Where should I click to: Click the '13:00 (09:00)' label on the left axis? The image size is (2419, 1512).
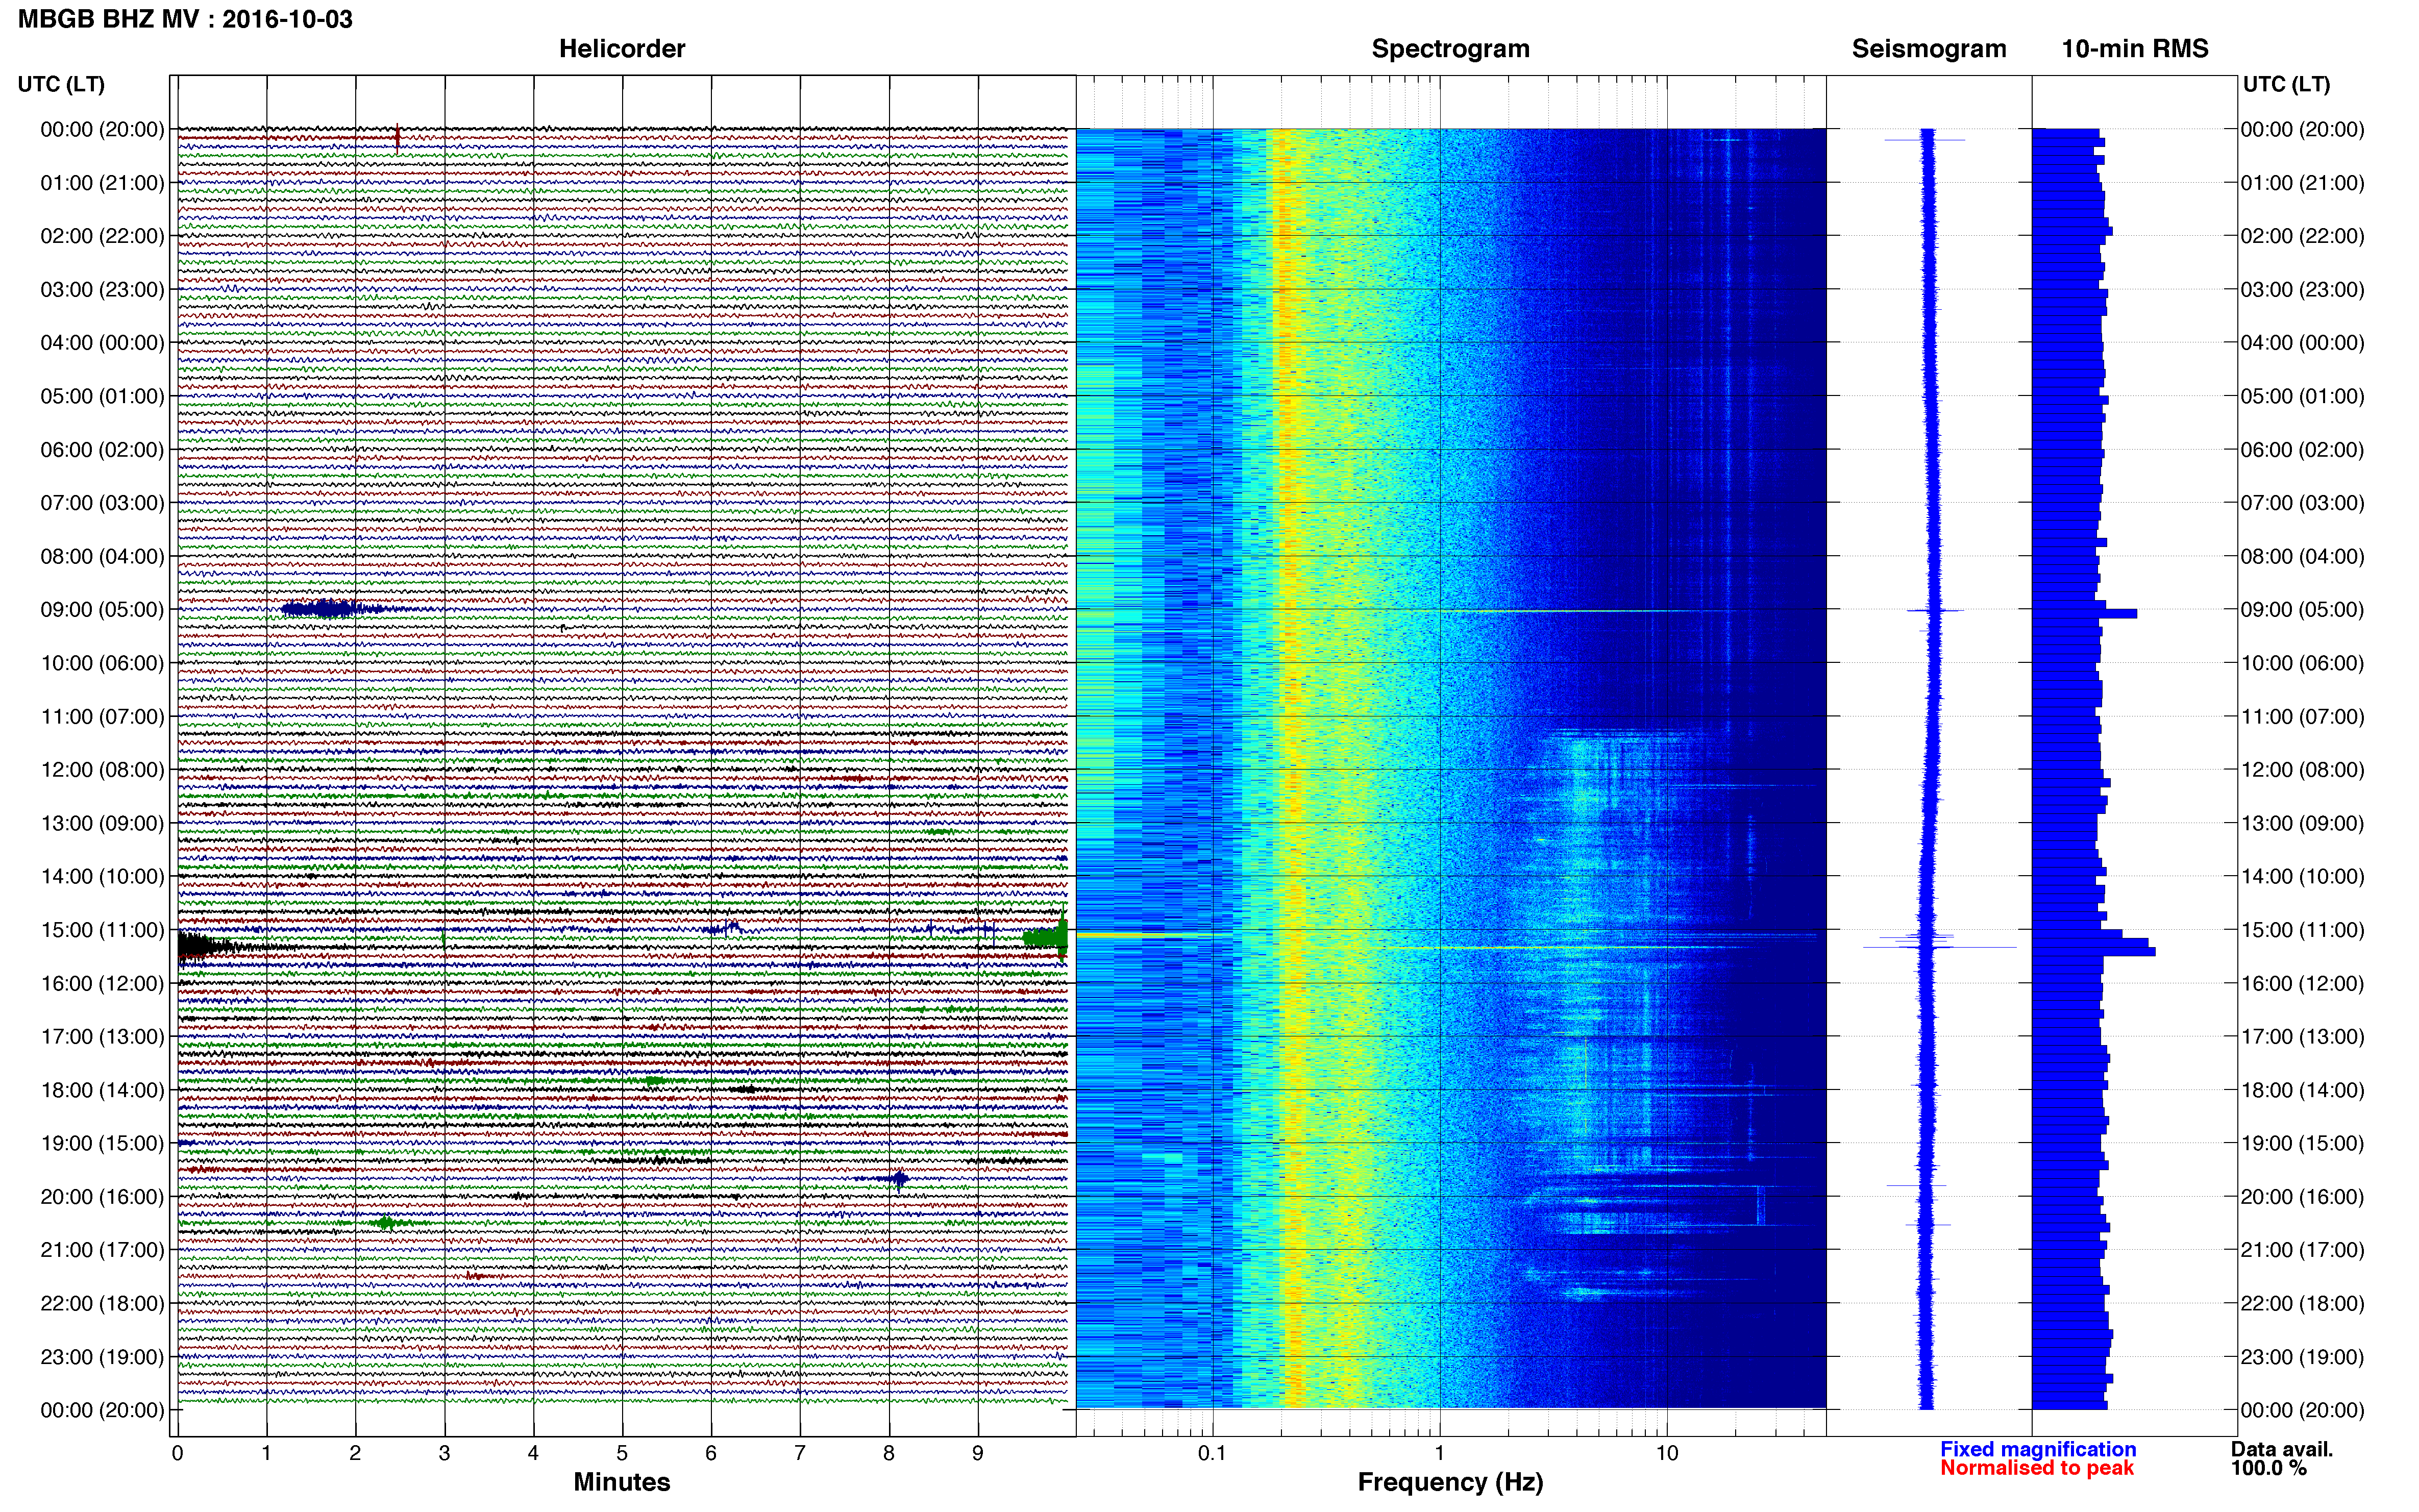(x=102, y=823)
